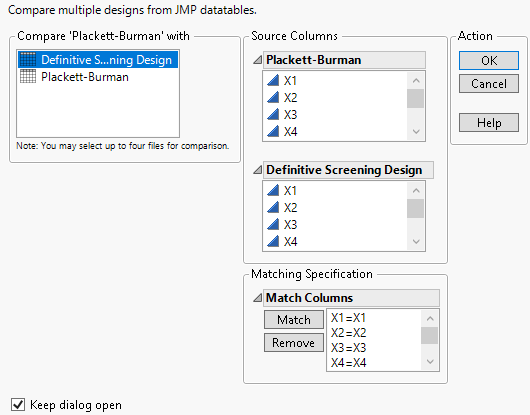Click X4 continuous icon under Definitive Screening Design
530x415 pixels.
273,241
